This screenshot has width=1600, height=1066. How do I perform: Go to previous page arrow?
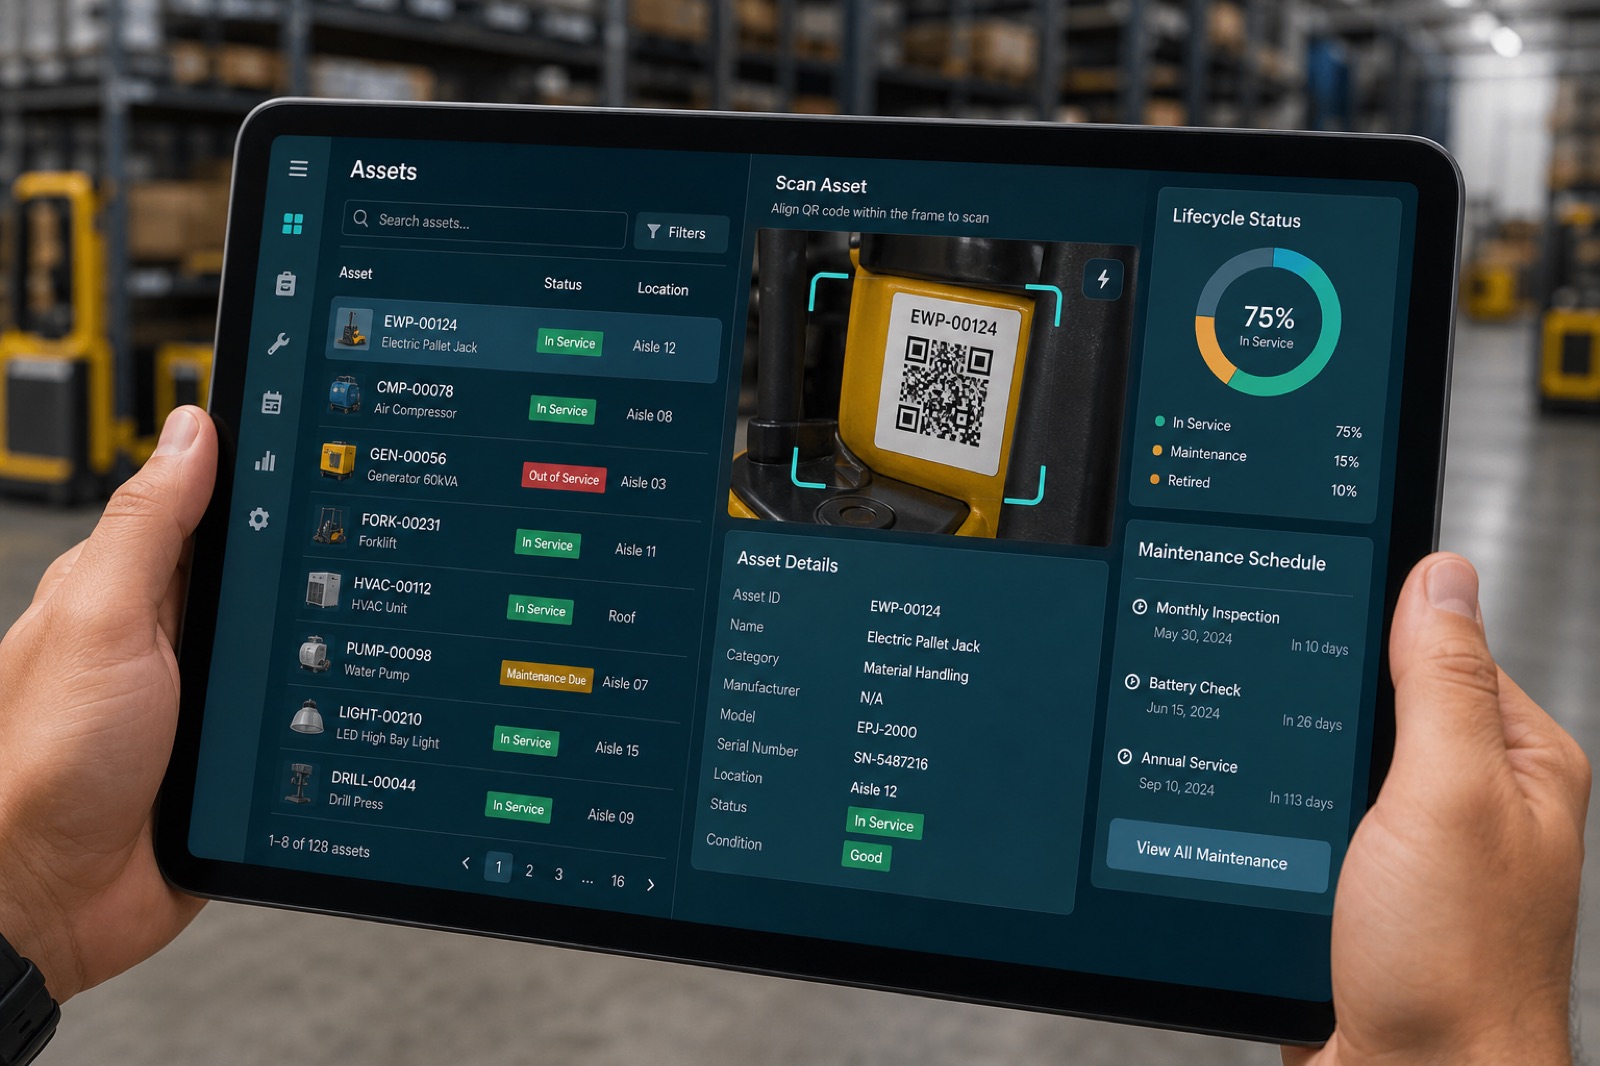pos(466,862)
